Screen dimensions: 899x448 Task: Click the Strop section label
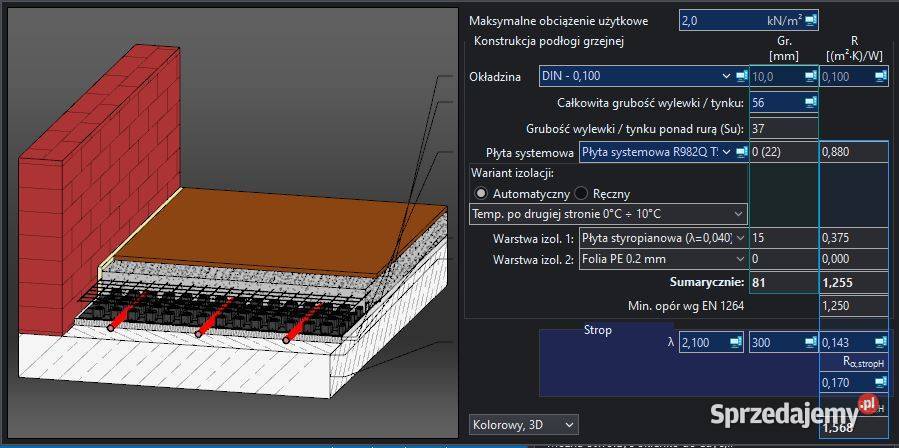click(x=597, y=330)
